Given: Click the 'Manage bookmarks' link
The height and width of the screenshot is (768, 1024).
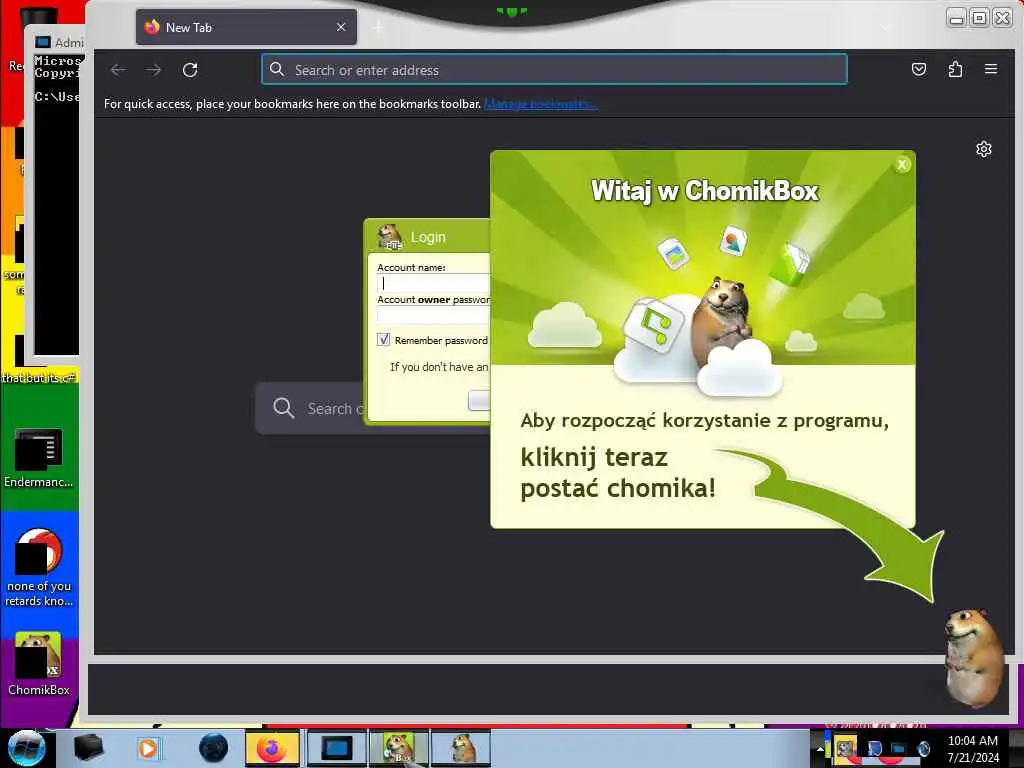Looking at the screenshot, I should (540, 104).
